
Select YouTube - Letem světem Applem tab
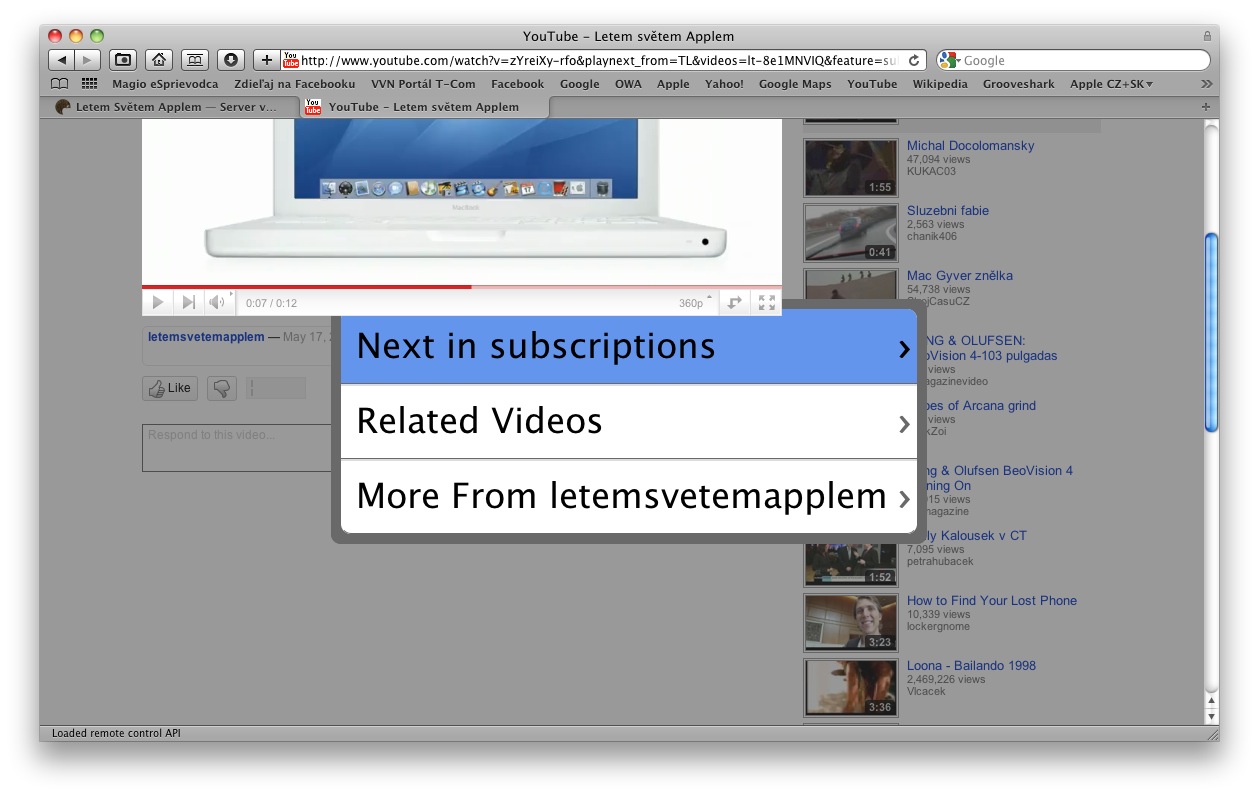[x=424, y=107]
